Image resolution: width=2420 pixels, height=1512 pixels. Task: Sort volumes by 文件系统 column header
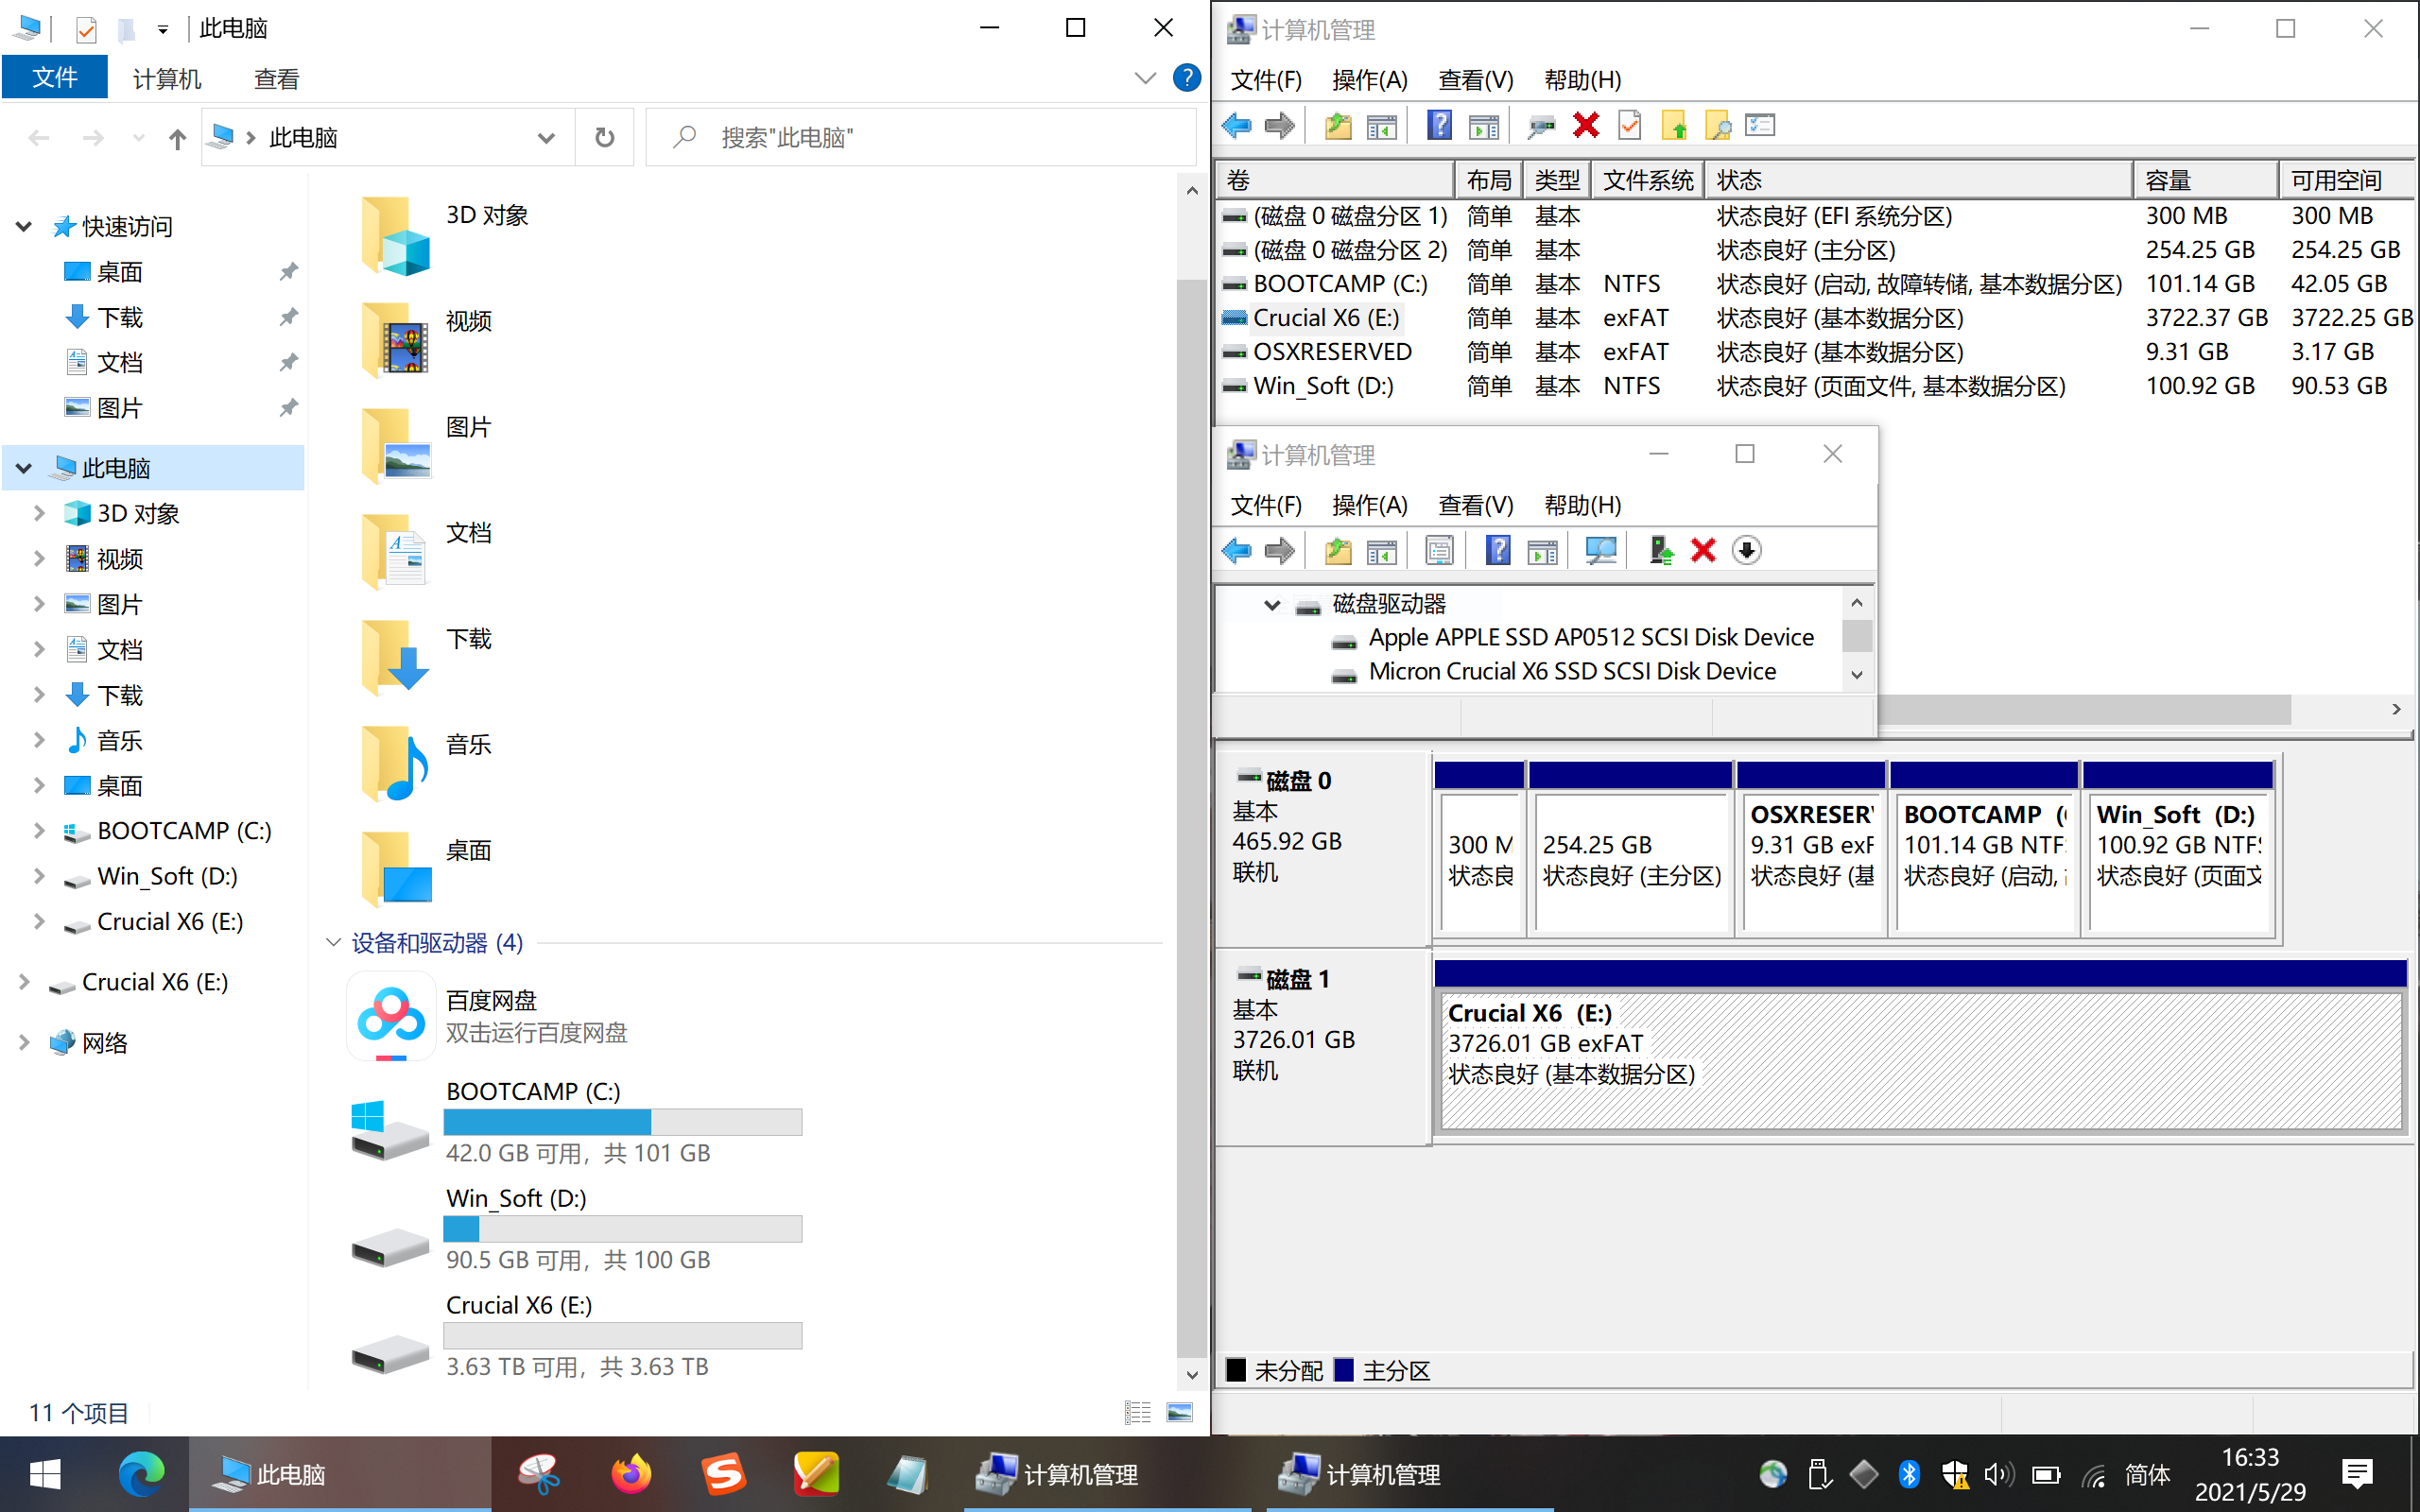tap(1647, 181)
